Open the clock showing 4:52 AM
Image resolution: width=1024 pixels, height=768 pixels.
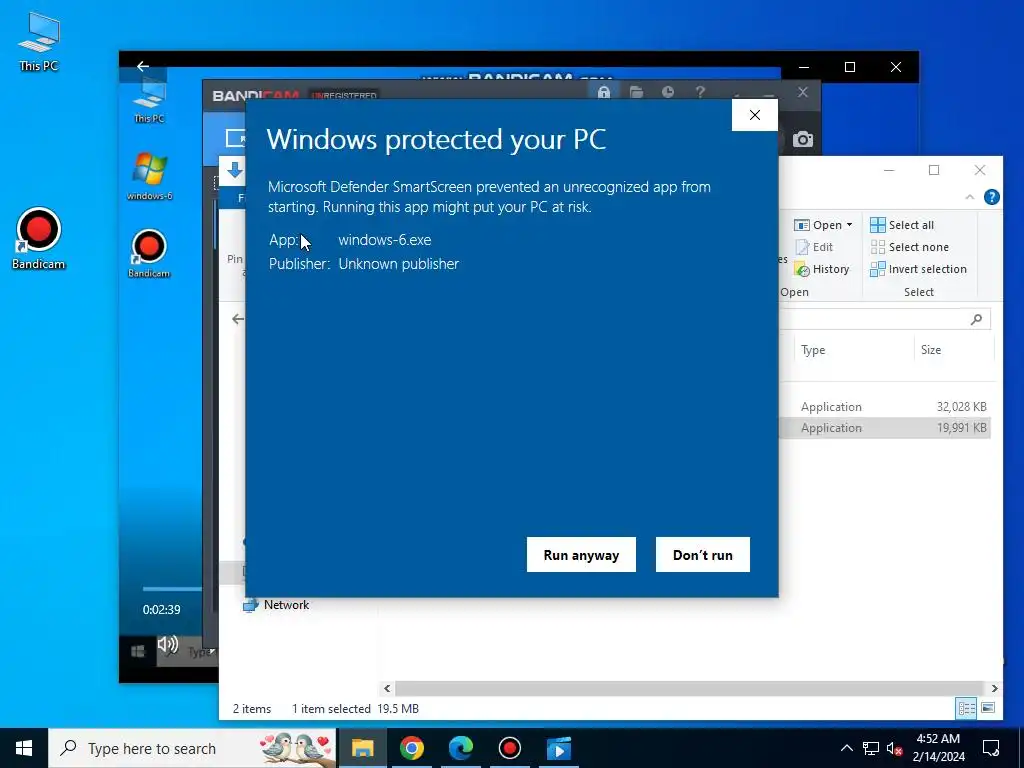(x=938, y=748)
